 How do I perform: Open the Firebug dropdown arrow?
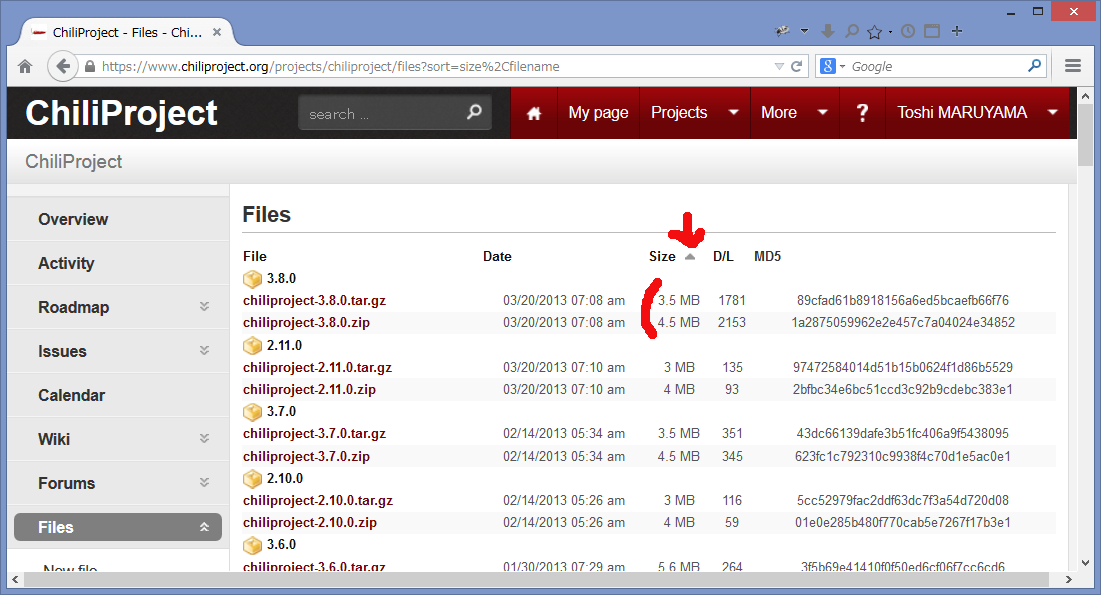click(x=805, y=31)
